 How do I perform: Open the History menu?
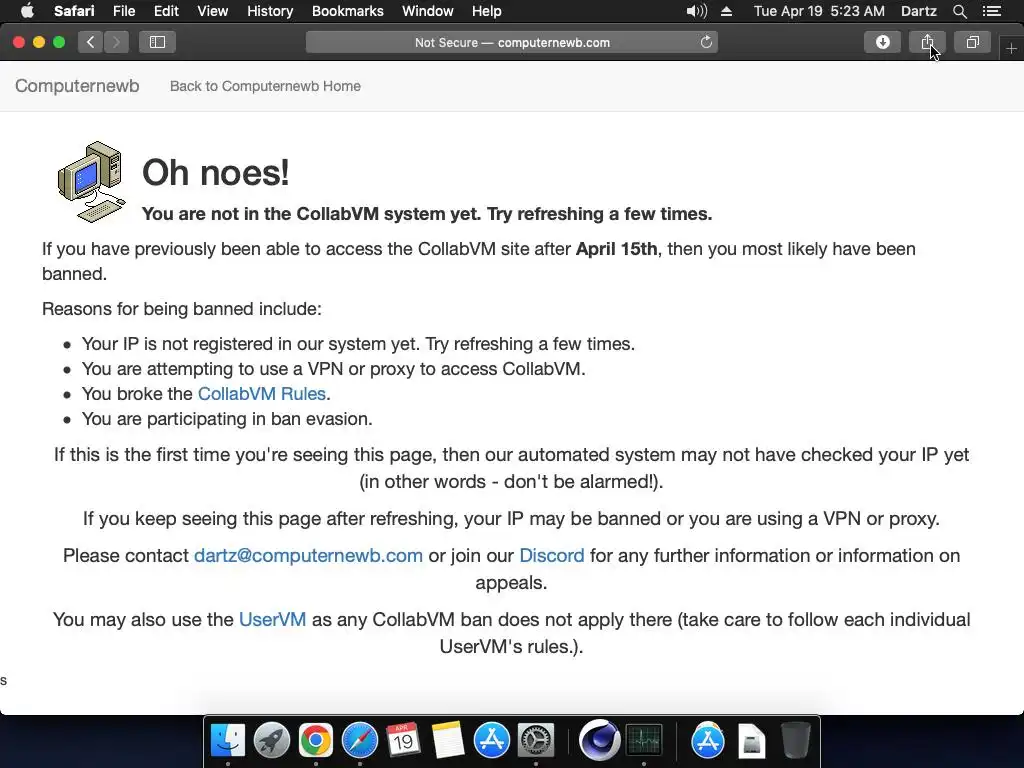(x=270, y=11)
